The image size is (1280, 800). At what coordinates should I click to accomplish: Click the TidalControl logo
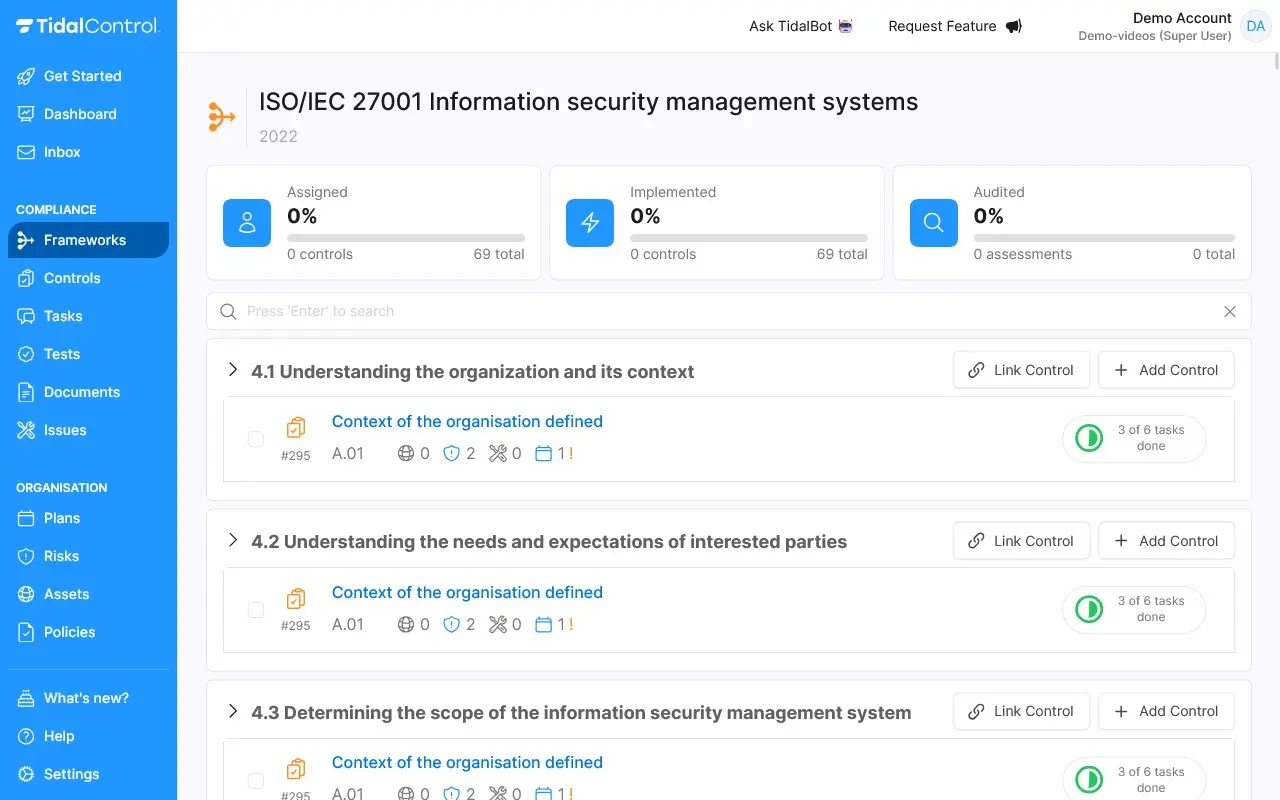coord(88,27)
